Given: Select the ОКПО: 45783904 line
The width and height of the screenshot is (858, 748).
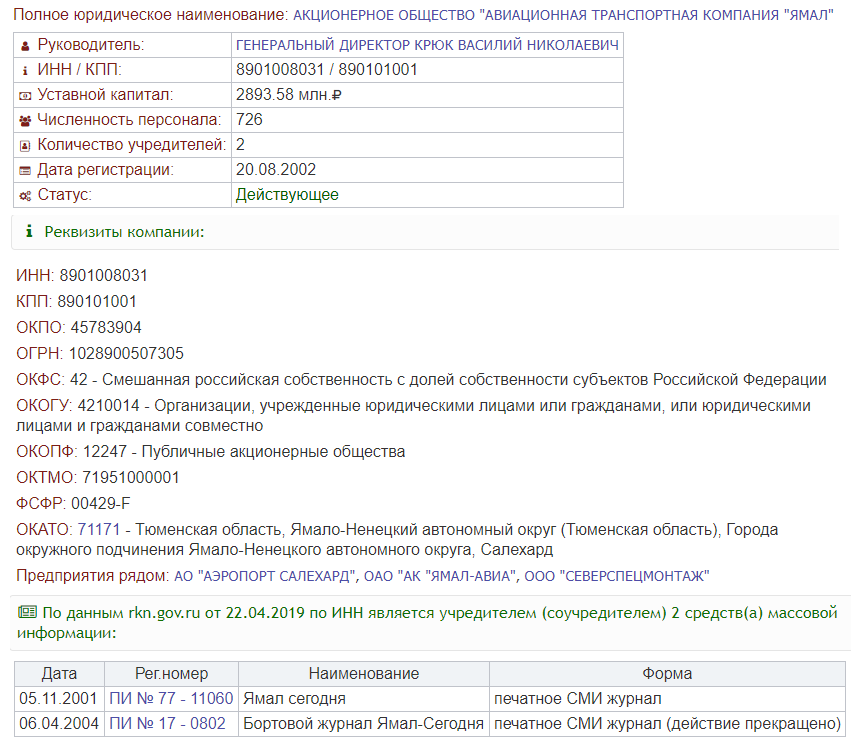Looking at the screenshot, I should [79, 328].
